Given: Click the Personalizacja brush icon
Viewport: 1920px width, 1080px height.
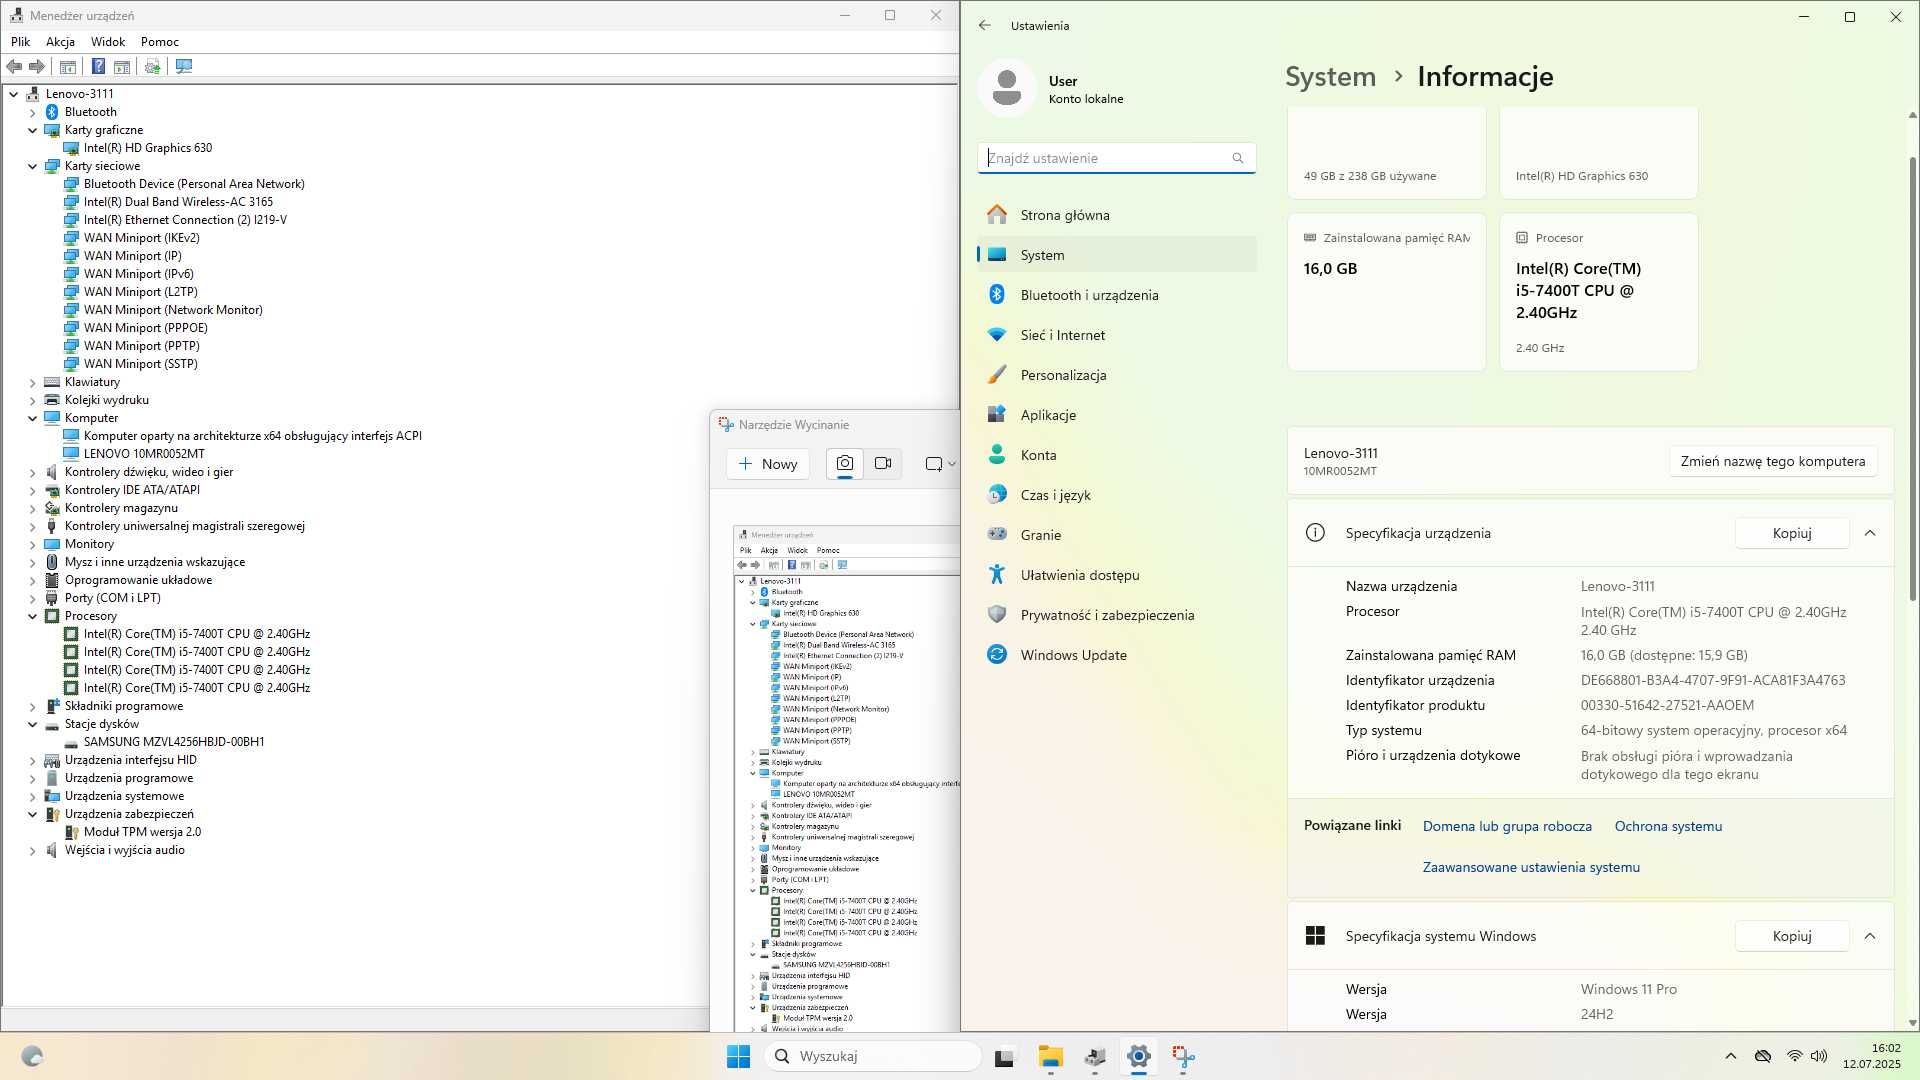Looking at the screenshot, I should click(997, 374).
